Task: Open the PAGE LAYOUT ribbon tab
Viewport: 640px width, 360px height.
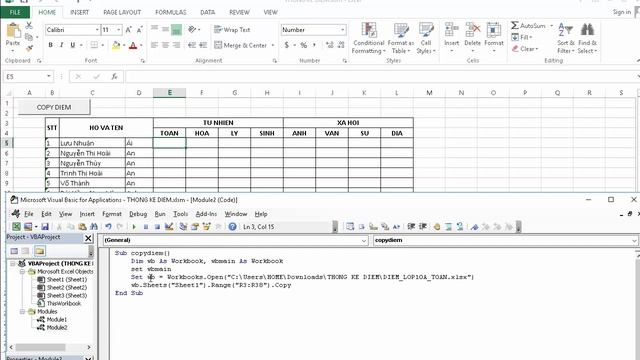Action: click(x=122, y=12)
